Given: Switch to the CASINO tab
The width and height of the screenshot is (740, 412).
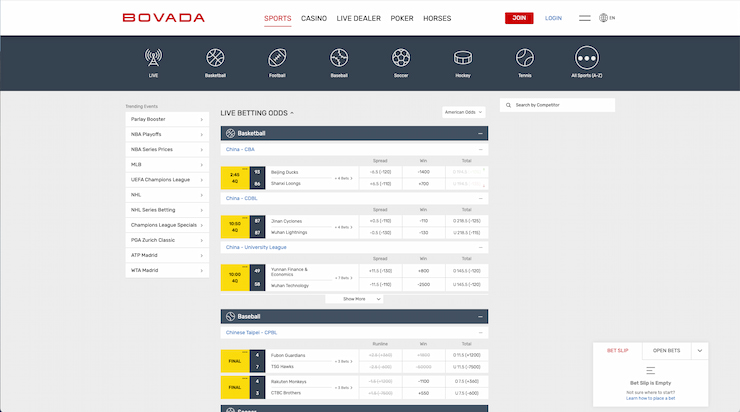Looking at the screenshot, I should coord(314,18).
